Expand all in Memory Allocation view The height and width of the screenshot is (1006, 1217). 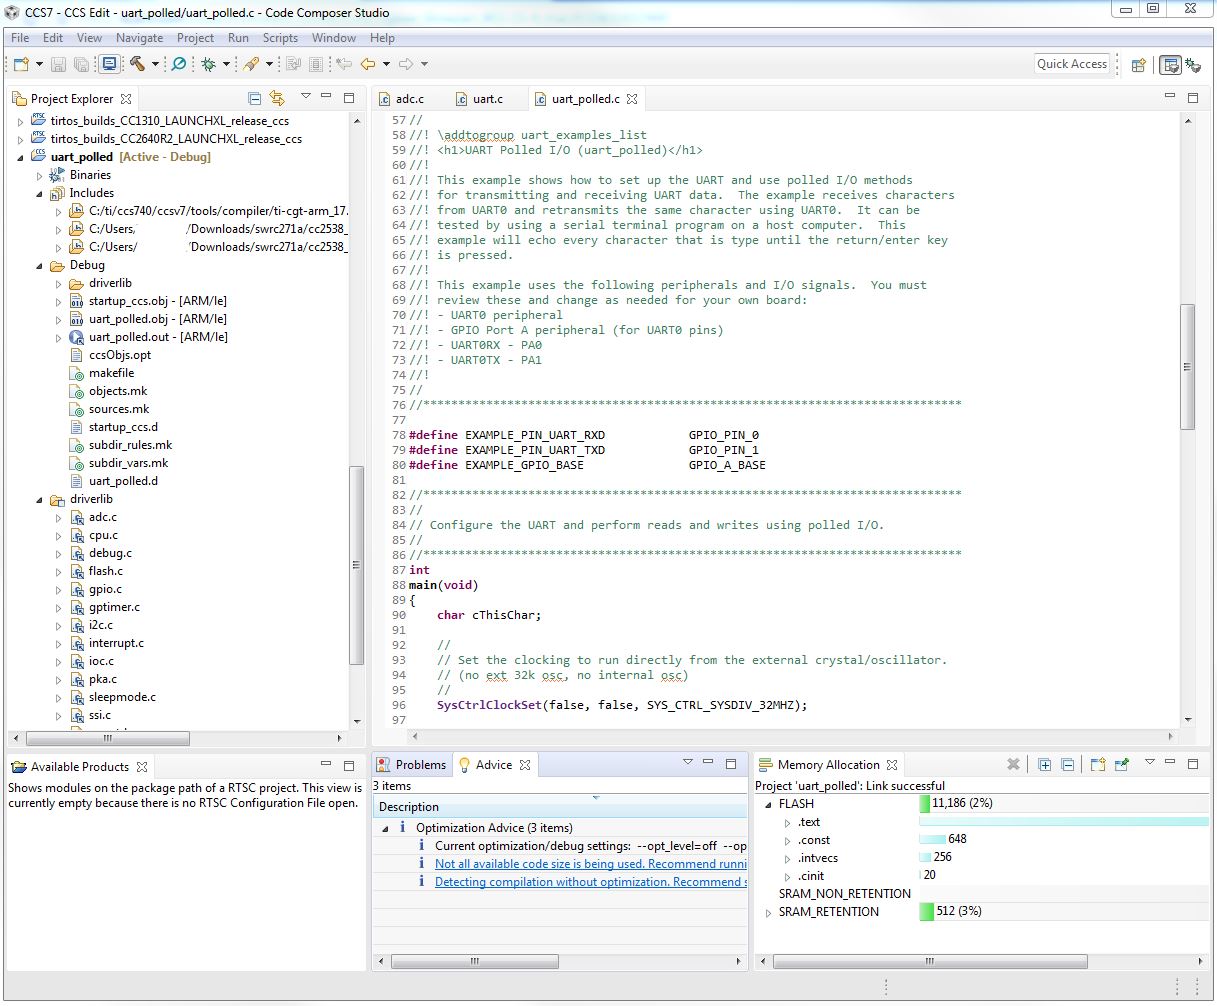click(x=1044, y=765)
